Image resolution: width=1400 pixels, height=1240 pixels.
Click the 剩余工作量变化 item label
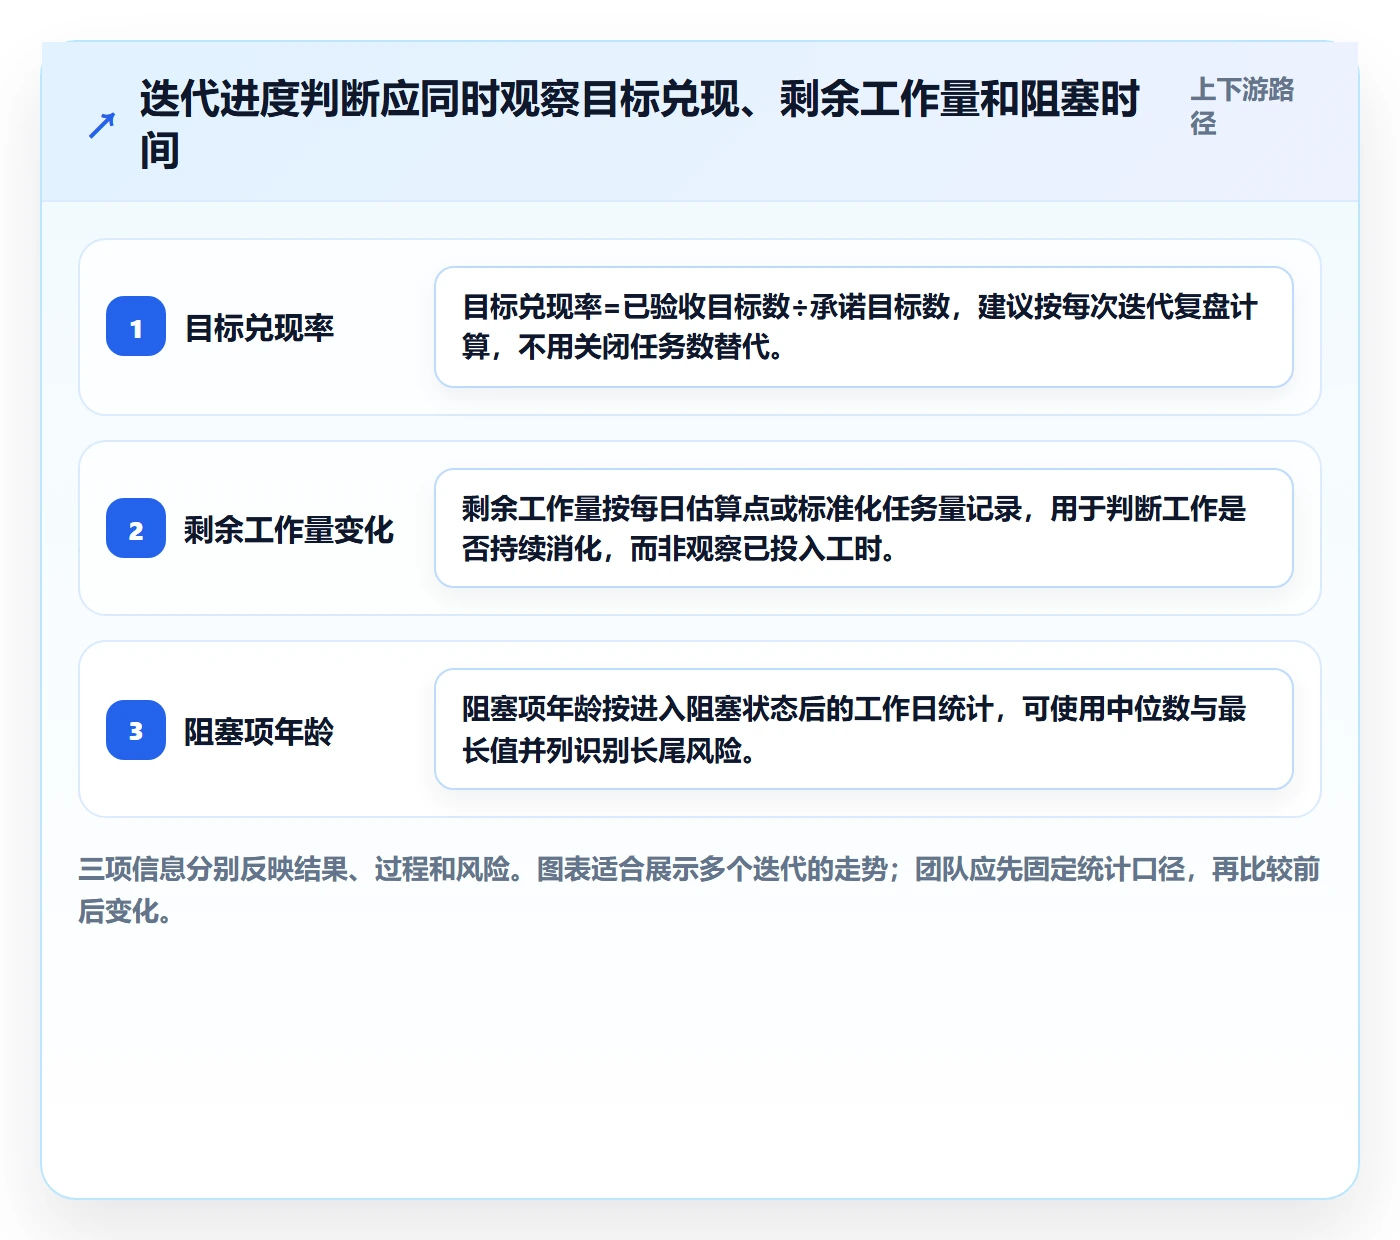pyautogui.click(x=289, y=530)
